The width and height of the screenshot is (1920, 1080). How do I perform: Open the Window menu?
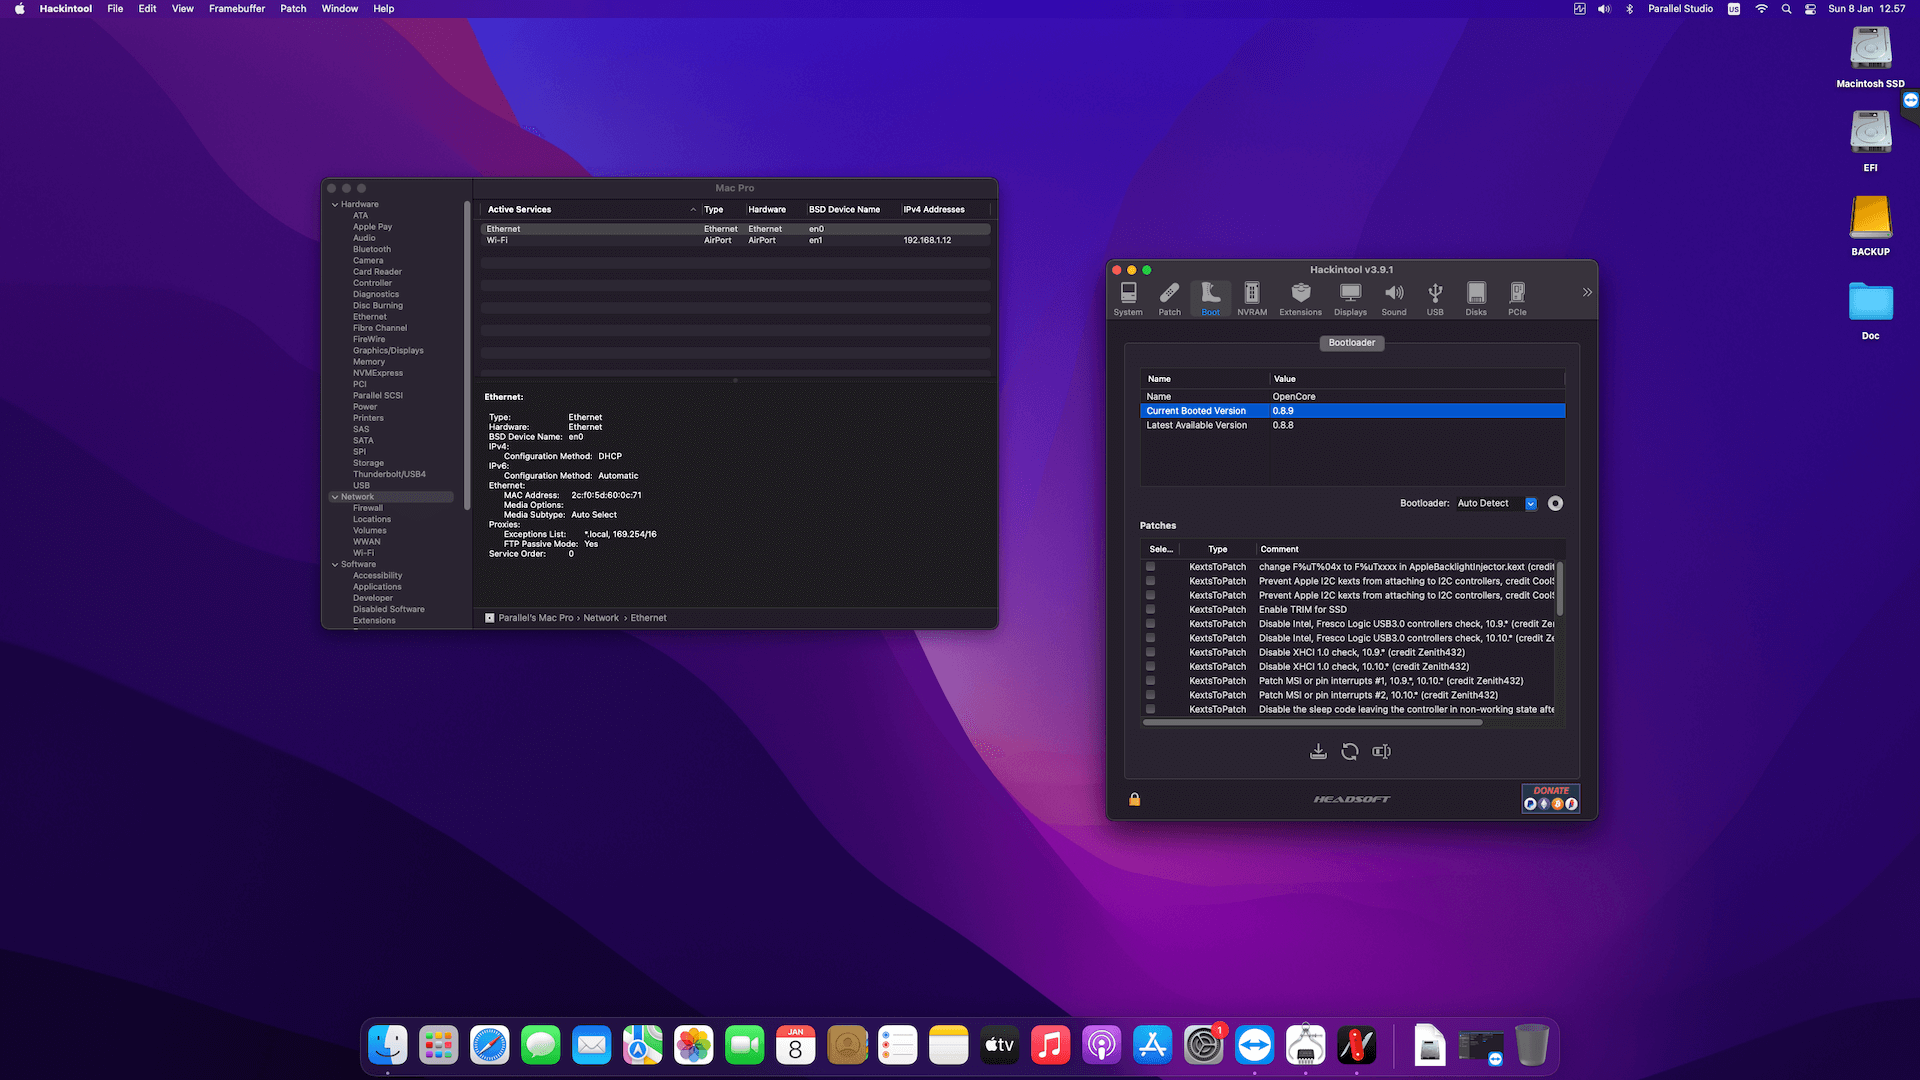340,9
